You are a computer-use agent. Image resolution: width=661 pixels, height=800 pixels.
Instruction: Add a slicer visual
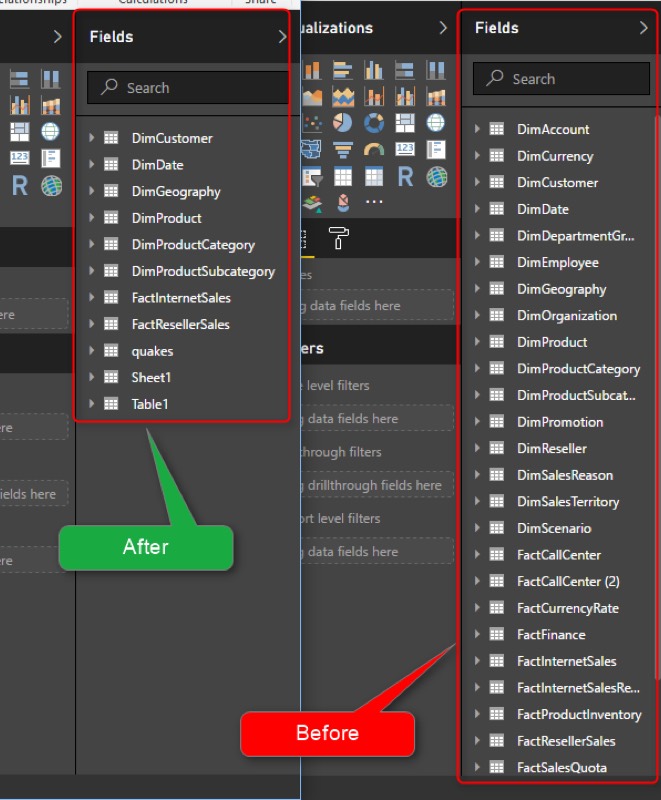click(311, 177)
